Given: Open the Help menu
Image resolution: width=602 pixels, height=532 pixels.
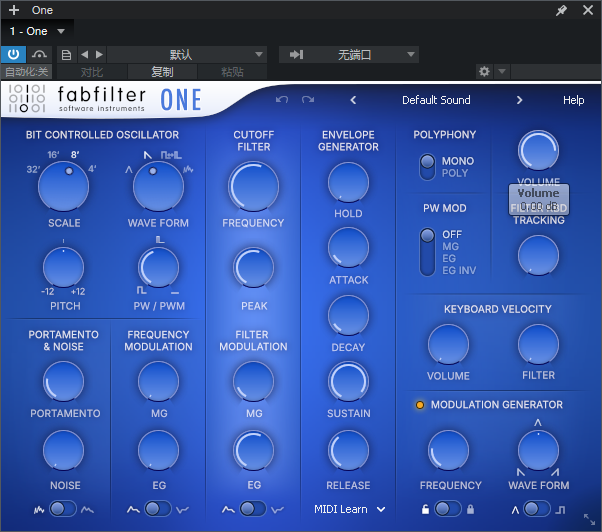Looking at the screenshot, I should point(574,100).
